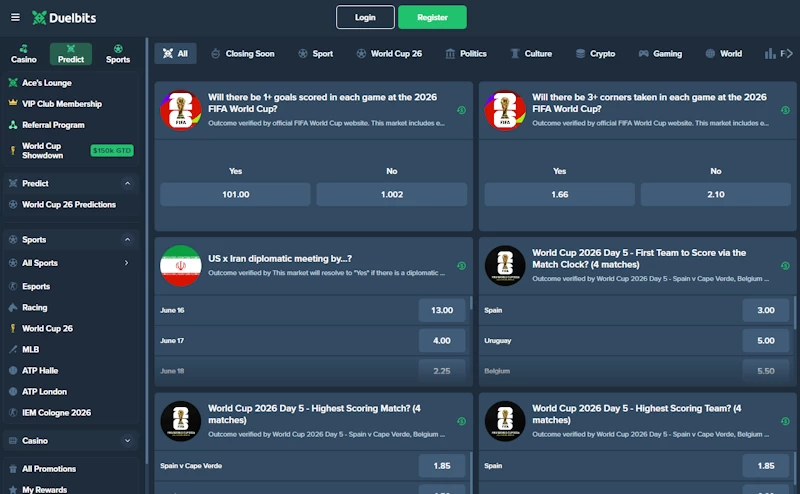Filter markets by Sport
Viewport: 800px width, 494px height.
click(x=316, y=54)
